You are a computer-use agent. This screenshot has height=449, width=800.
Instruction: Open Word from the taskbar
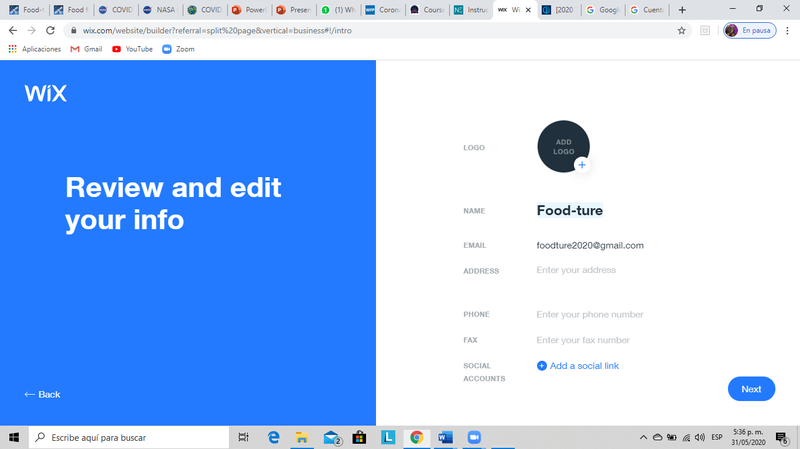pos(445,437)
